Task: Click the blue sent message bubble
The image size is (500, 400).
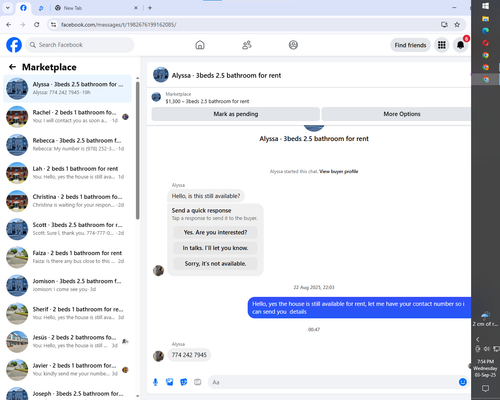Action: [359, 308]
